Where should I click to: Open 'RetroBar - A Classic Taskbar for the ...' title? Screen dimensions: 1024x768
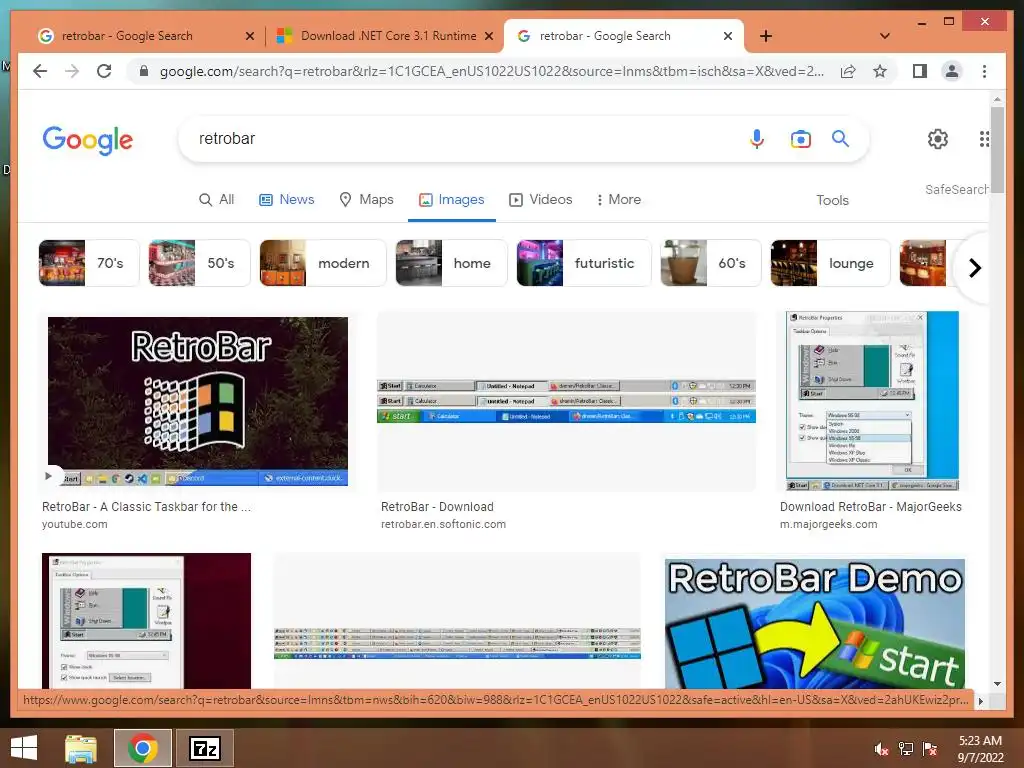click(146, 507)
